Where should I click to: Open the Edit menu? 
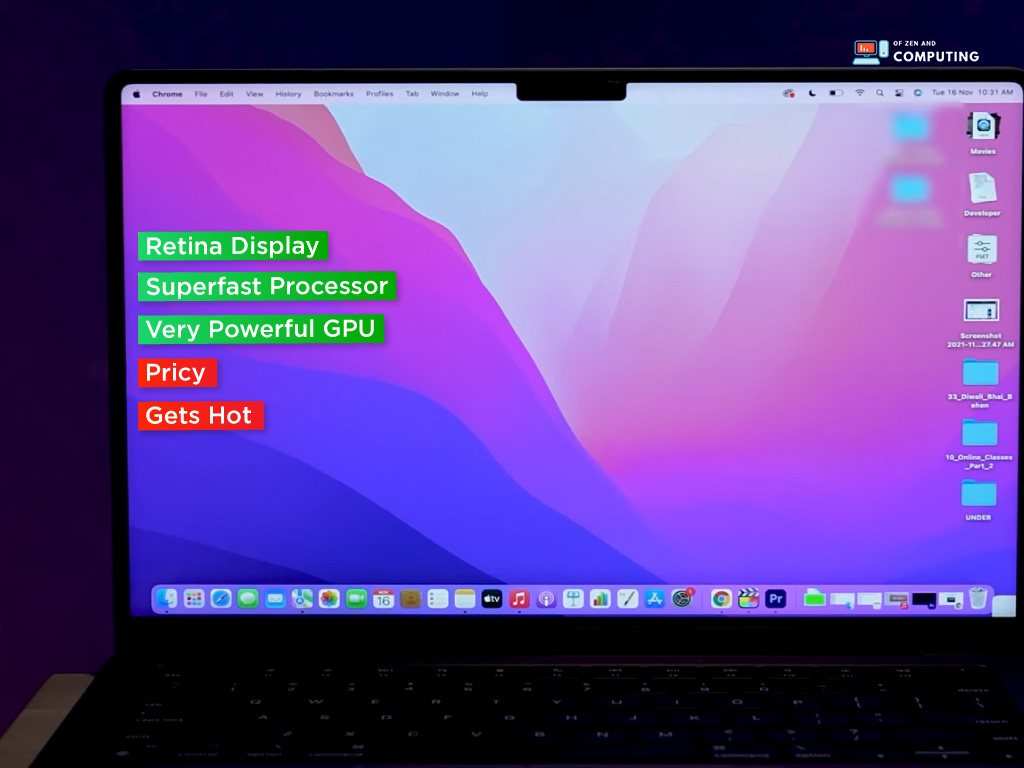[226, 94]
